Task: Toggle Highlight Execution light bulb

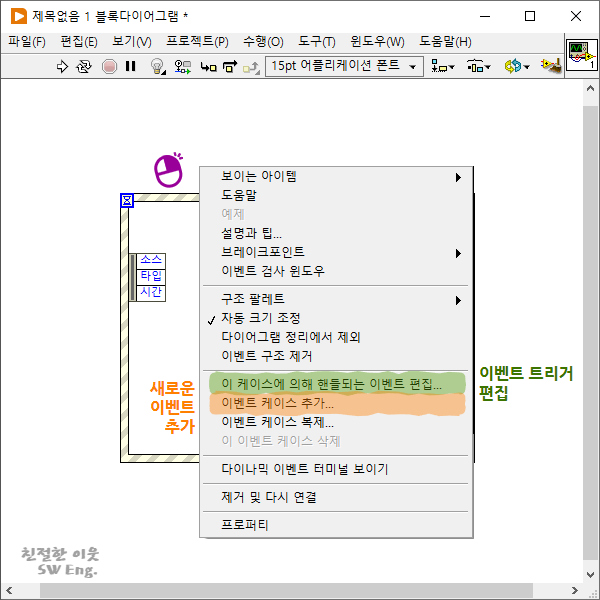Action: [x=157, y=67]
